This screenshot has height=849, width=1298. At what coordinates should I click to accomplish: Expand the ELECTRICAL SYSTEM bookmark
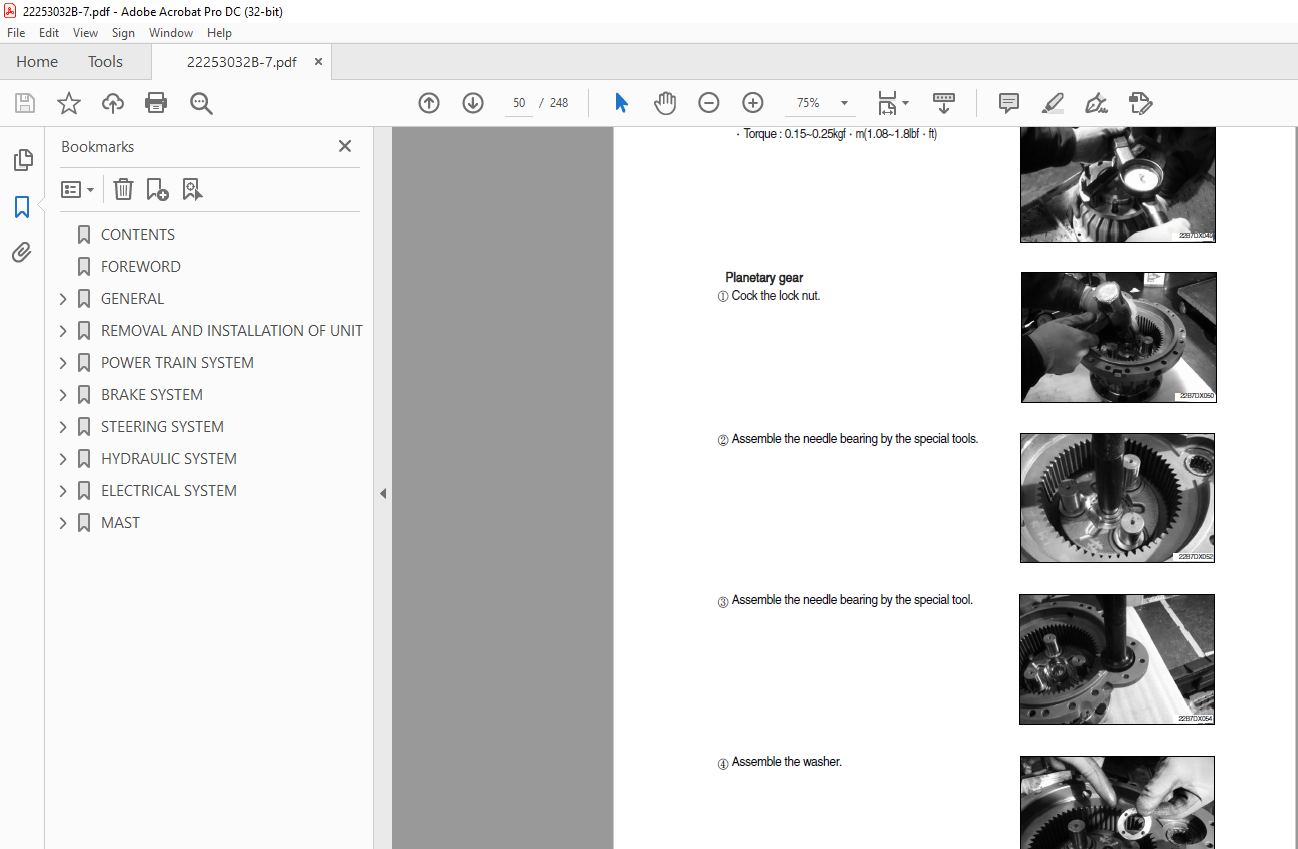tap(63, 491)
